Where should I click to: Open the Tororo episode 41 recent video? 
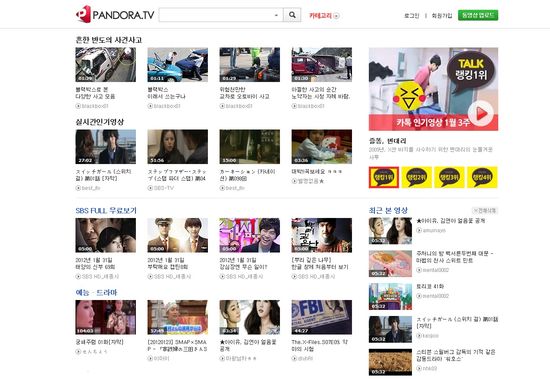point(430,286)
